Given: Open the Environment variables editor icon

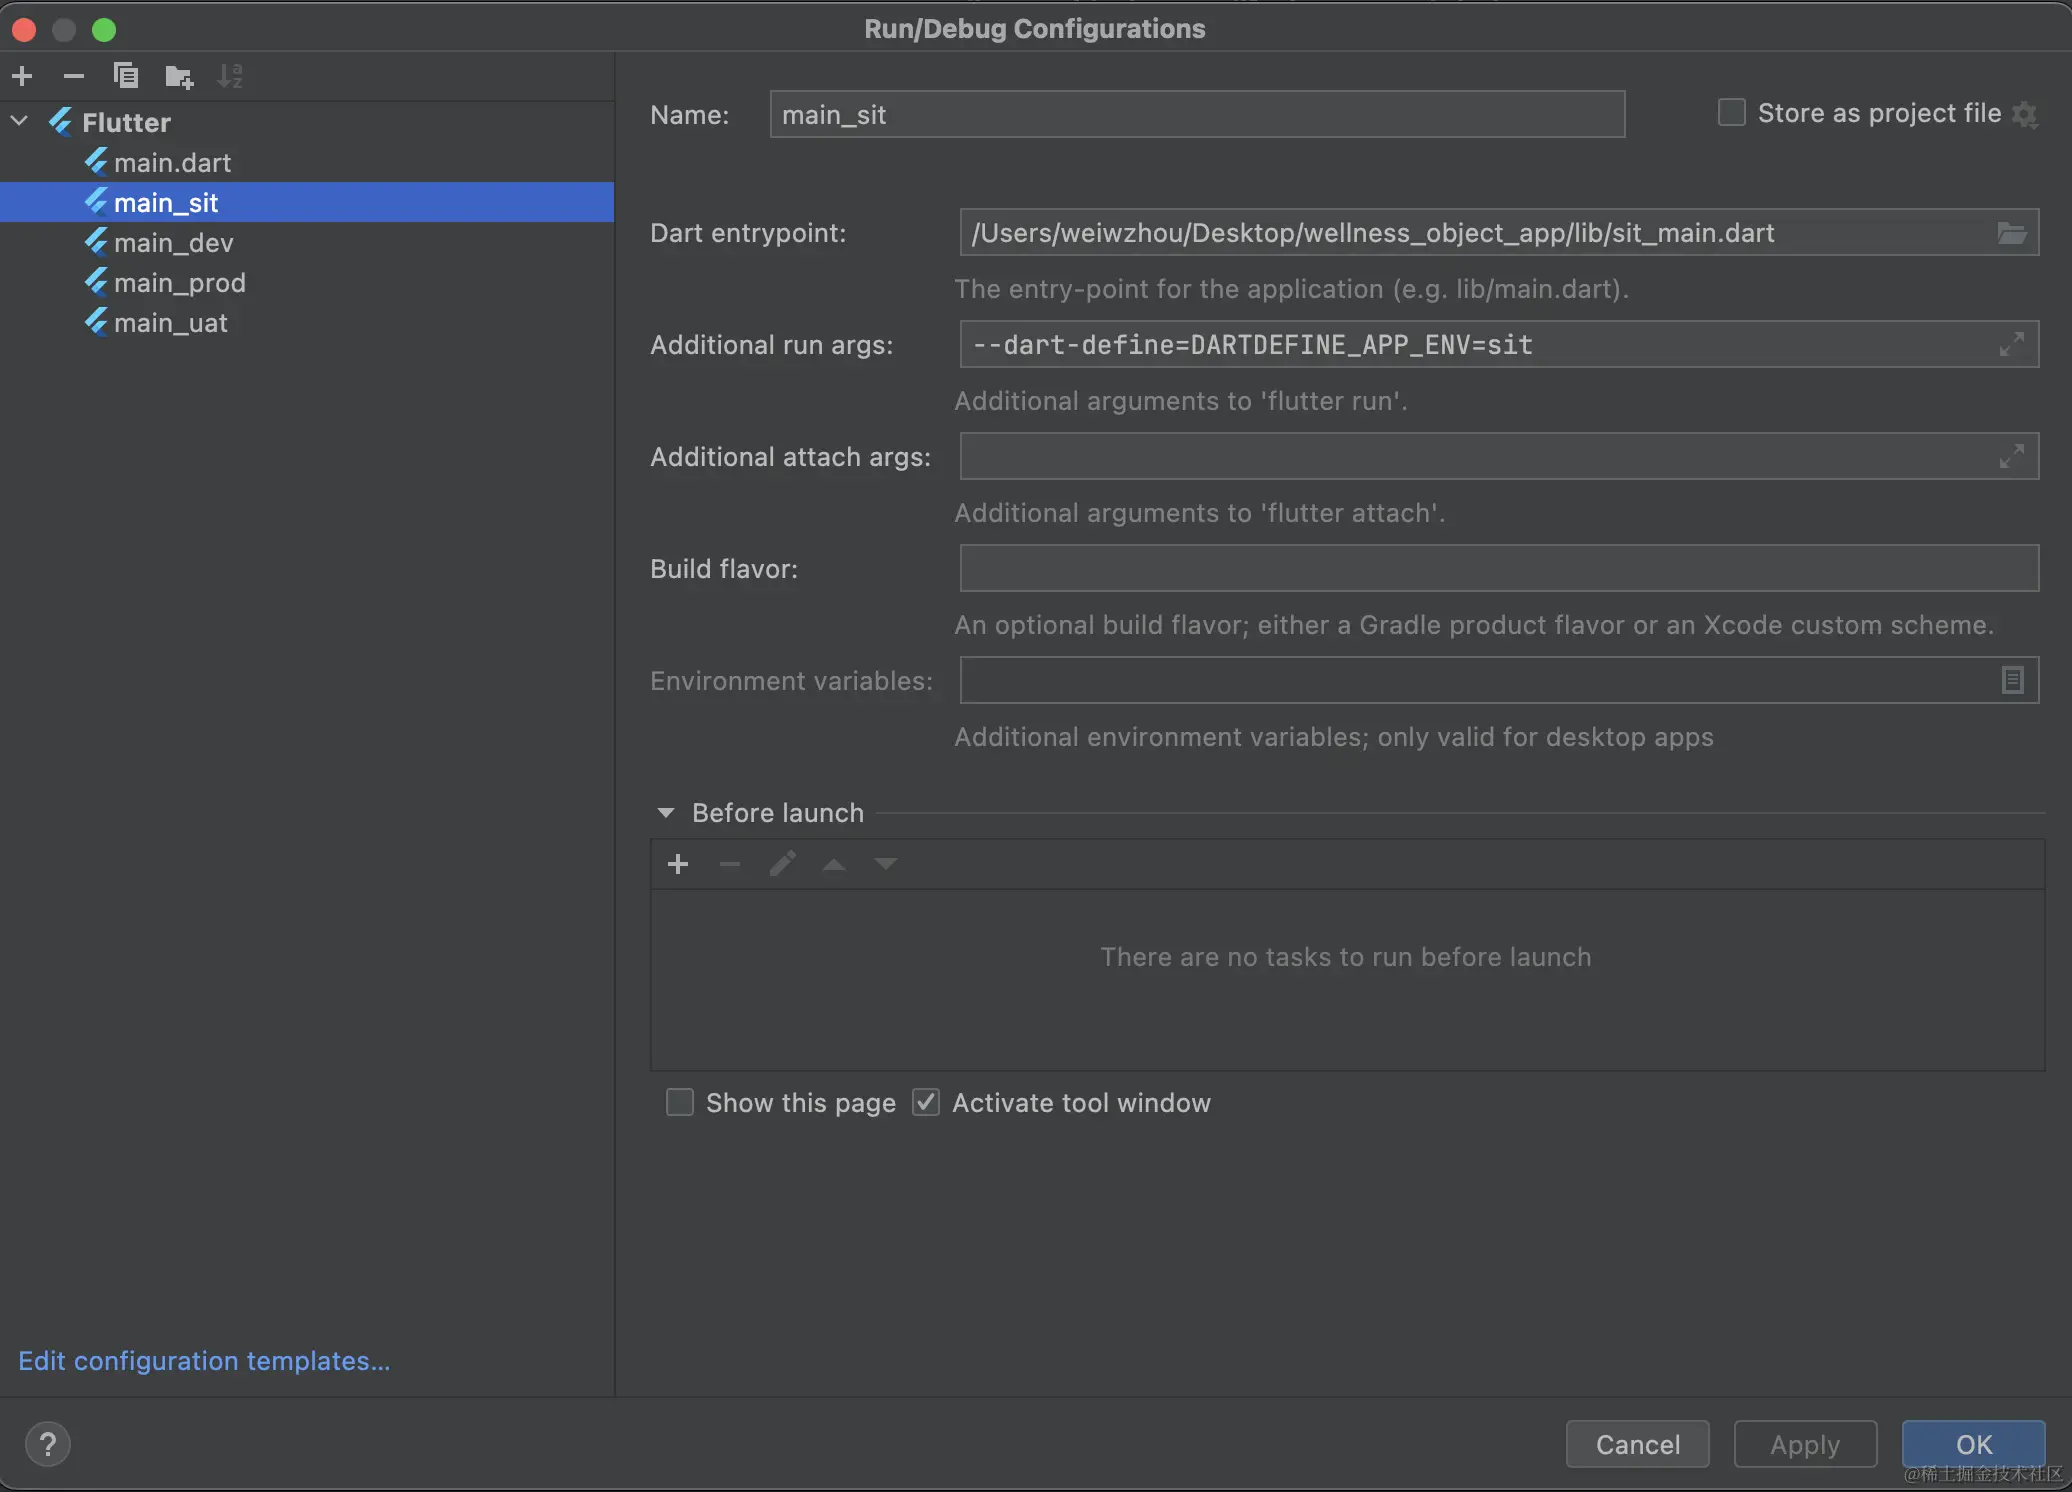Looking at the screenshot, I should (2012, 681).
